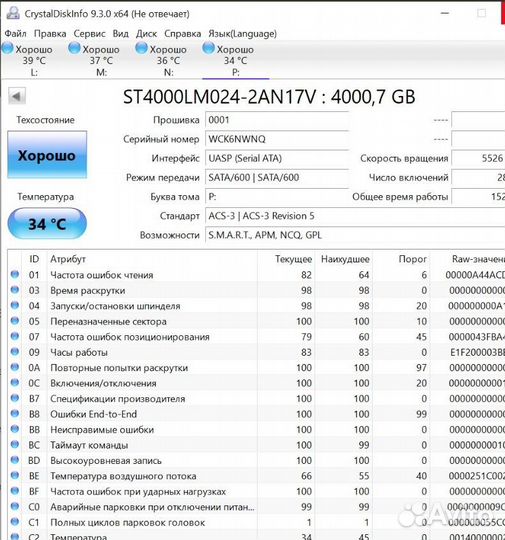Click status icon of attribute BD row
The height and width of the screenshot is (540, 505).
(x=15, y=460)
